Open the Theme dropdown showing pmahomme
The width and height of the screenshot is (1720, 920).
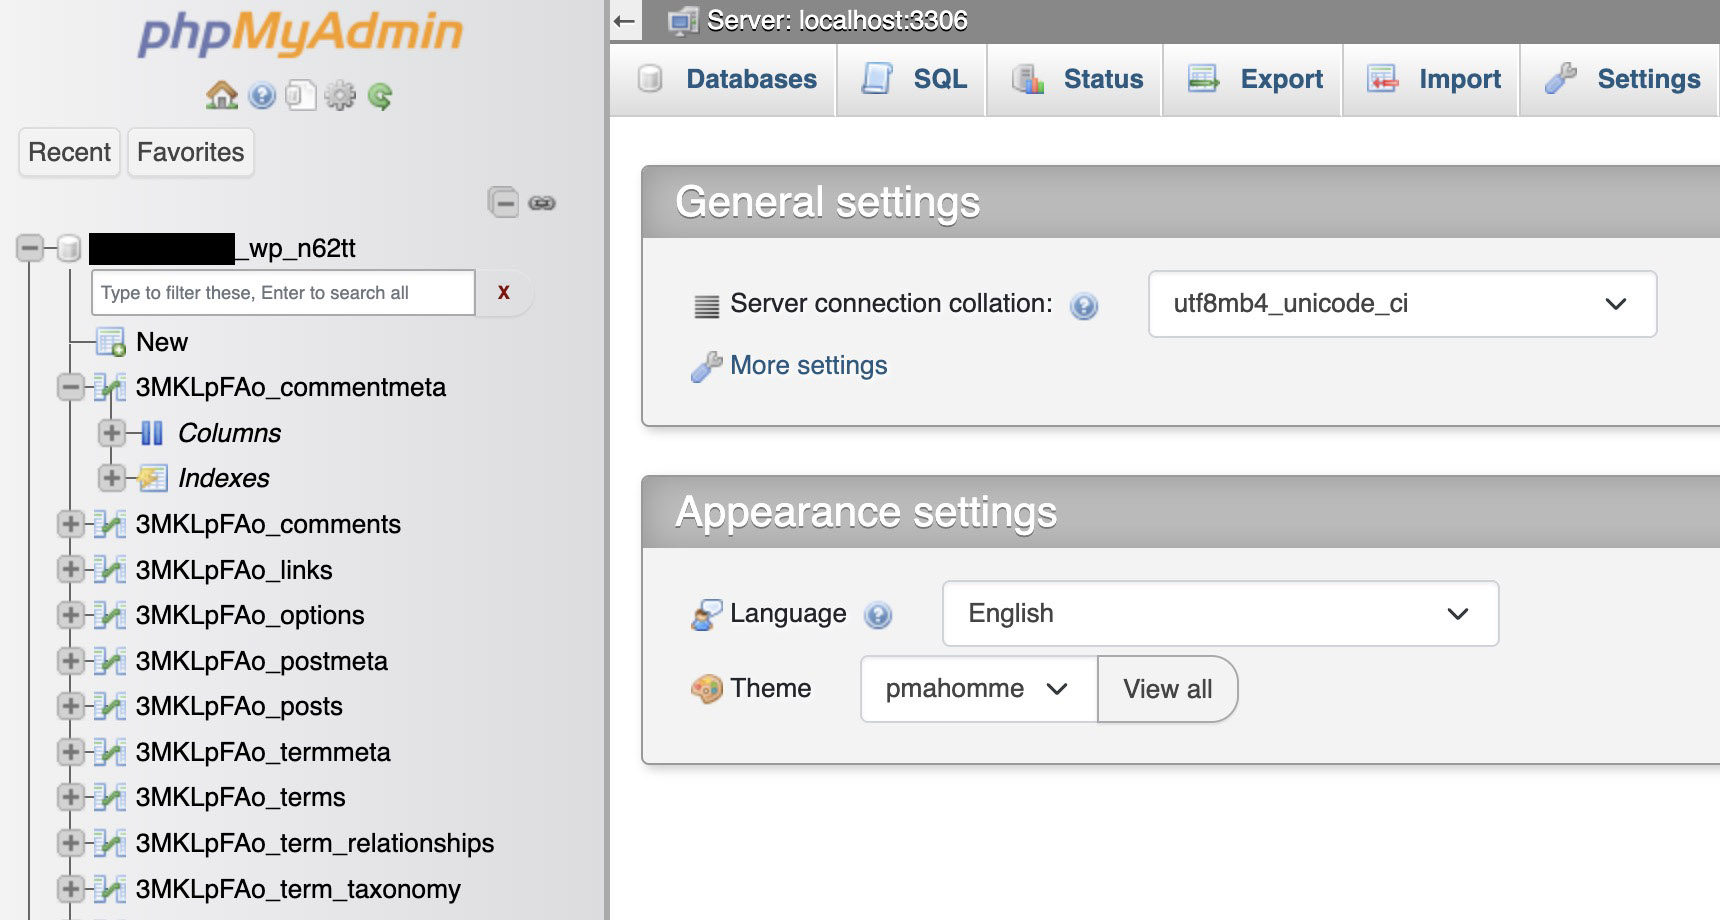pos(978,689)
